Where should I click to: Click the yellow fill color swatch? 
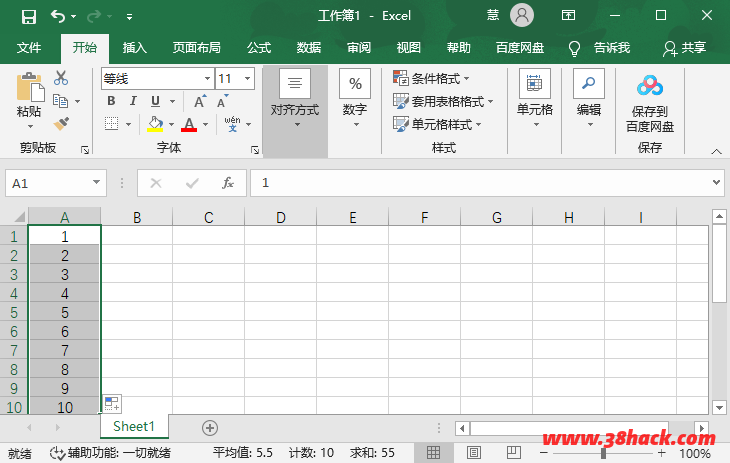coord(155,124)
